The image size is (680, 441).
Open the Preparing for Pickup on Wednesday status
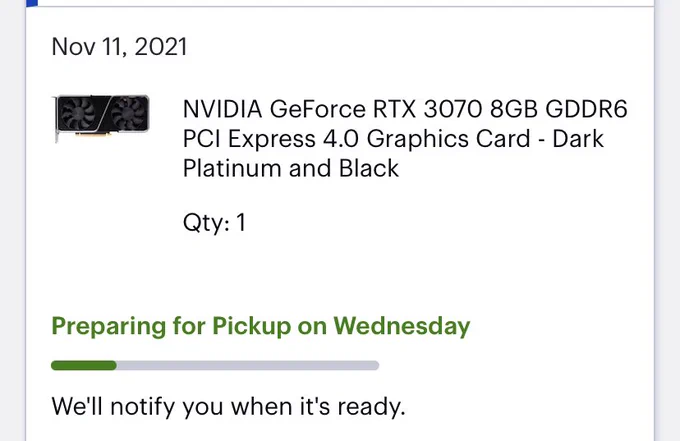(x=261, y=326)
